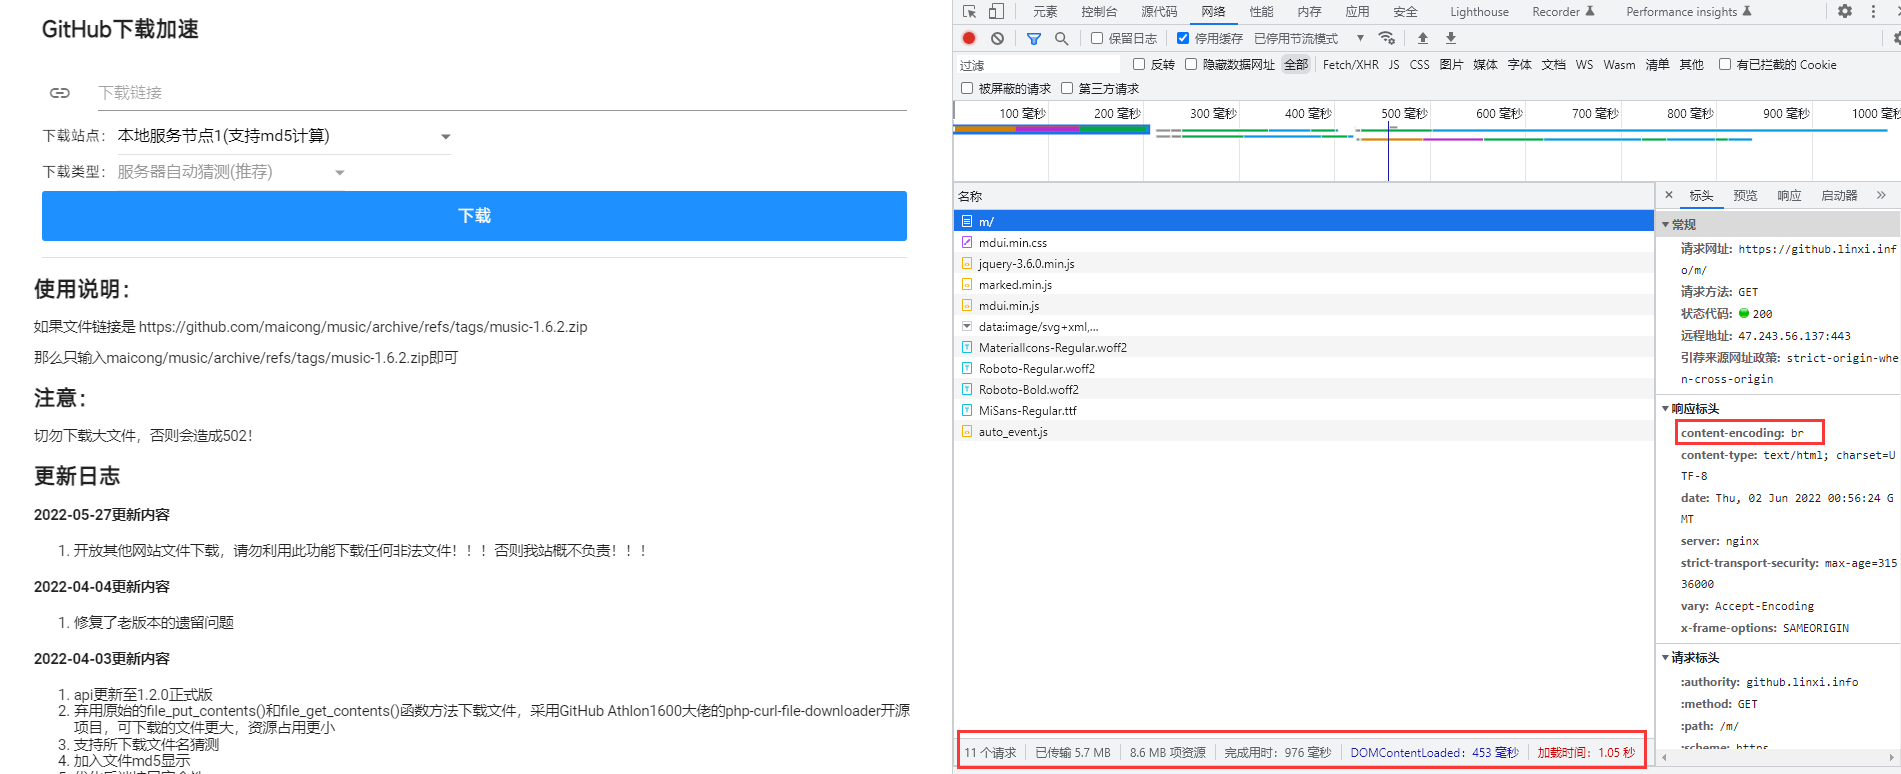Click MaterialIcons-Regular.woff2 font icon
1901x774 pixels.
[966, 347]
